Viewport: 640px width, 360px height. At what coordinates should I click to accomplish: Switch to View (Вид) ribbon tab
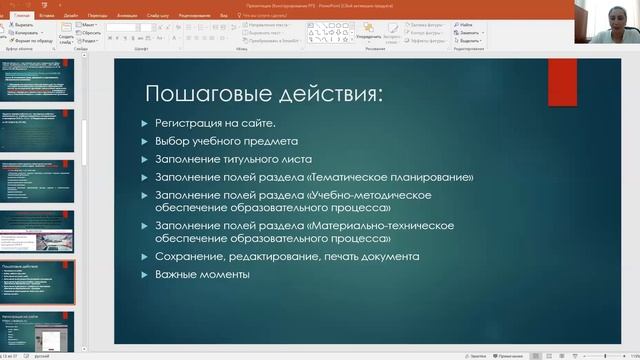pyautogui.click(x=224, y=16)
